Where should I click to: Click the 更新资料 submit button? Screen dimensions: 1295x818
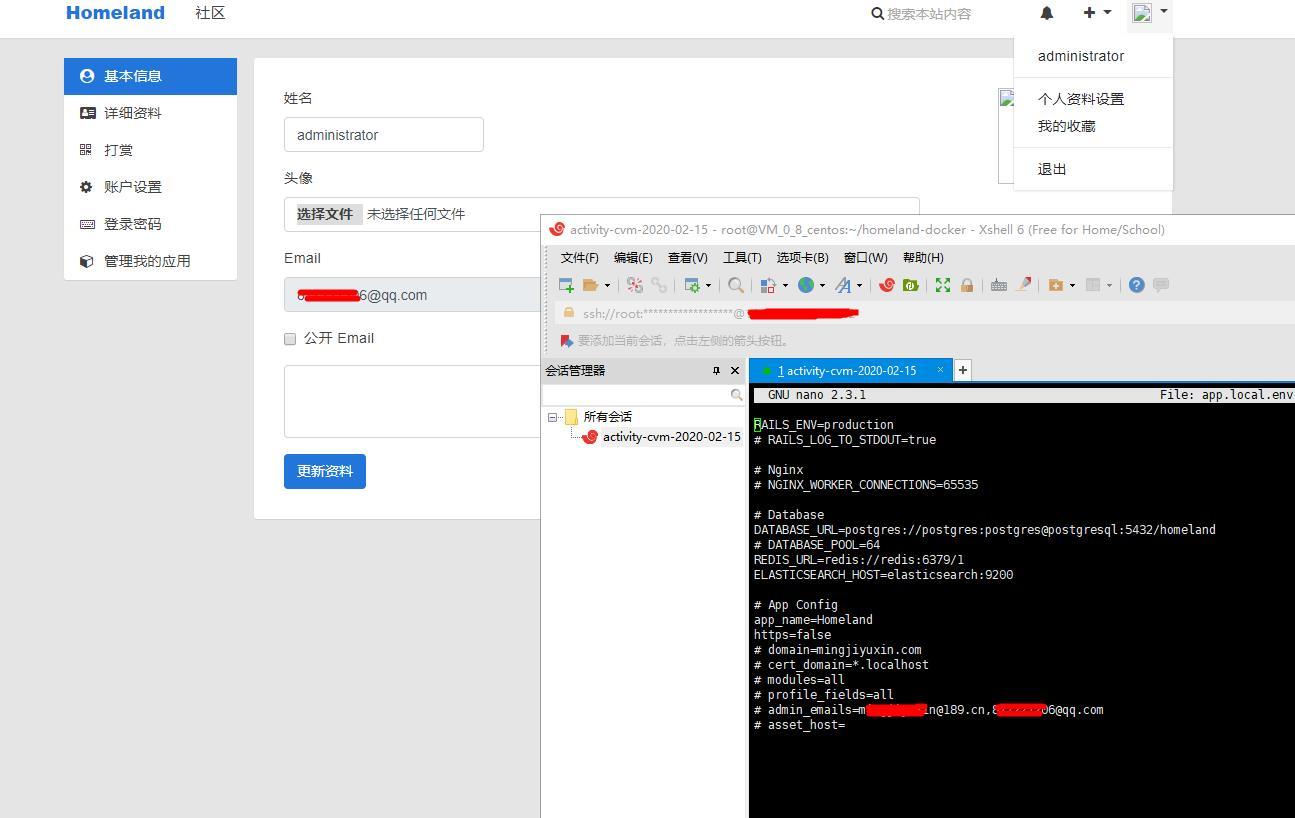[325, 471]
